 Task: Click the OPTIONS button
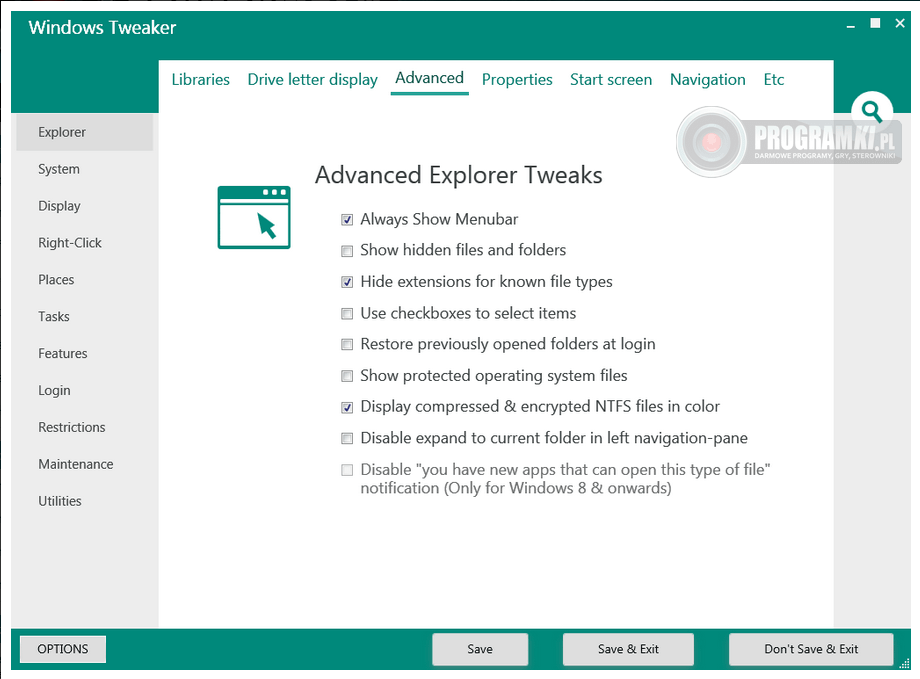(63, 649)
